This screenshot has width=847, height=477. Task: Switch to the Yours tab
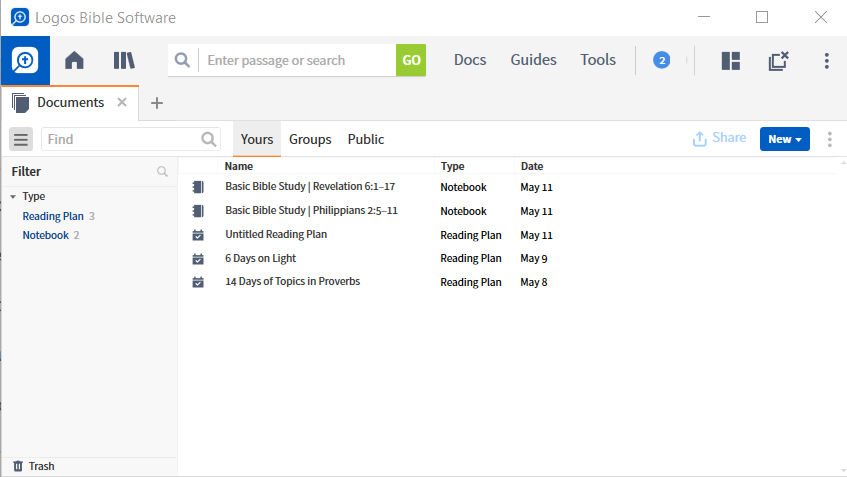(x=257, y=139)
